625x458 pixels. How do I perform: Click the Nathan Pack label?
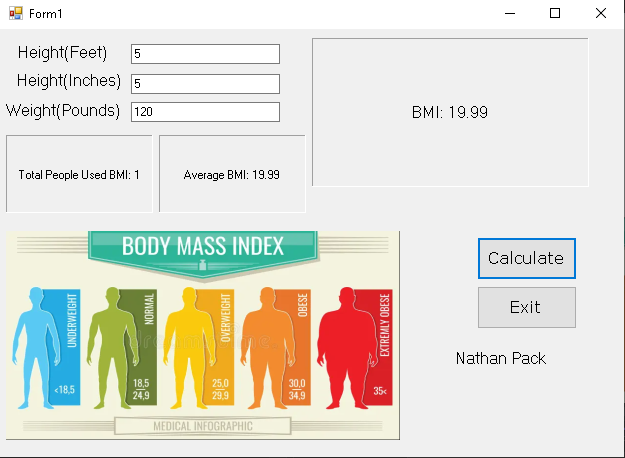pyautogui.click(x=501, y=358)
